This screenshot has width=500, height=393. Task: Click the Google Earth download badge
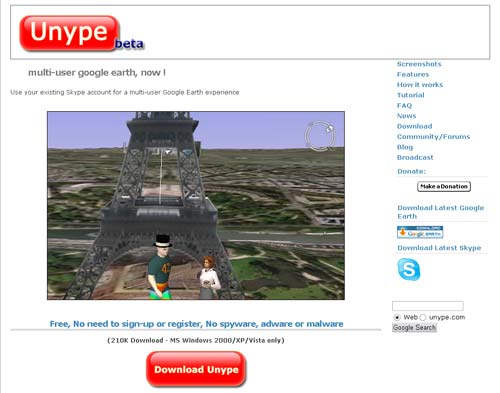click(x=420, y=232)
